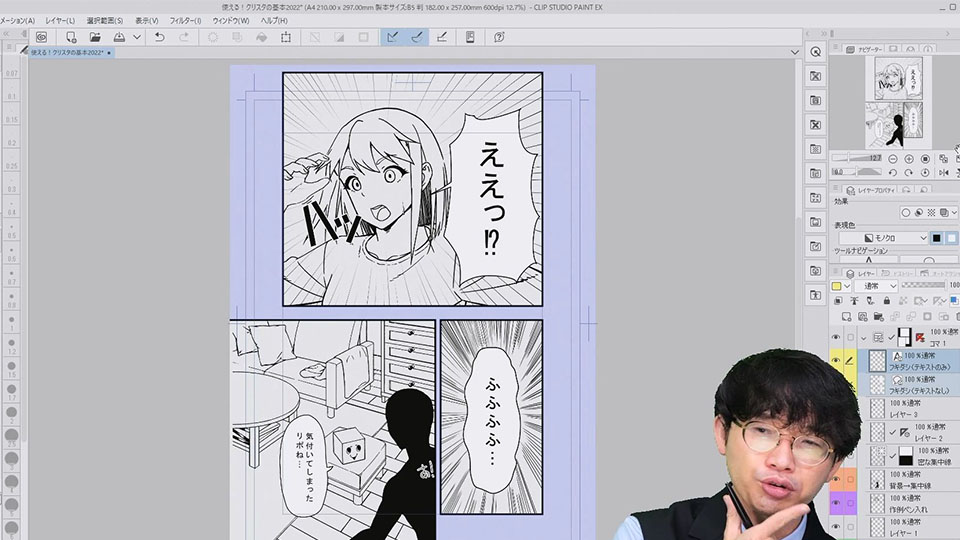Click the Scale/Rotate transform icon
This screenshot has height=540, width=960.
click(x=286, y=37)
